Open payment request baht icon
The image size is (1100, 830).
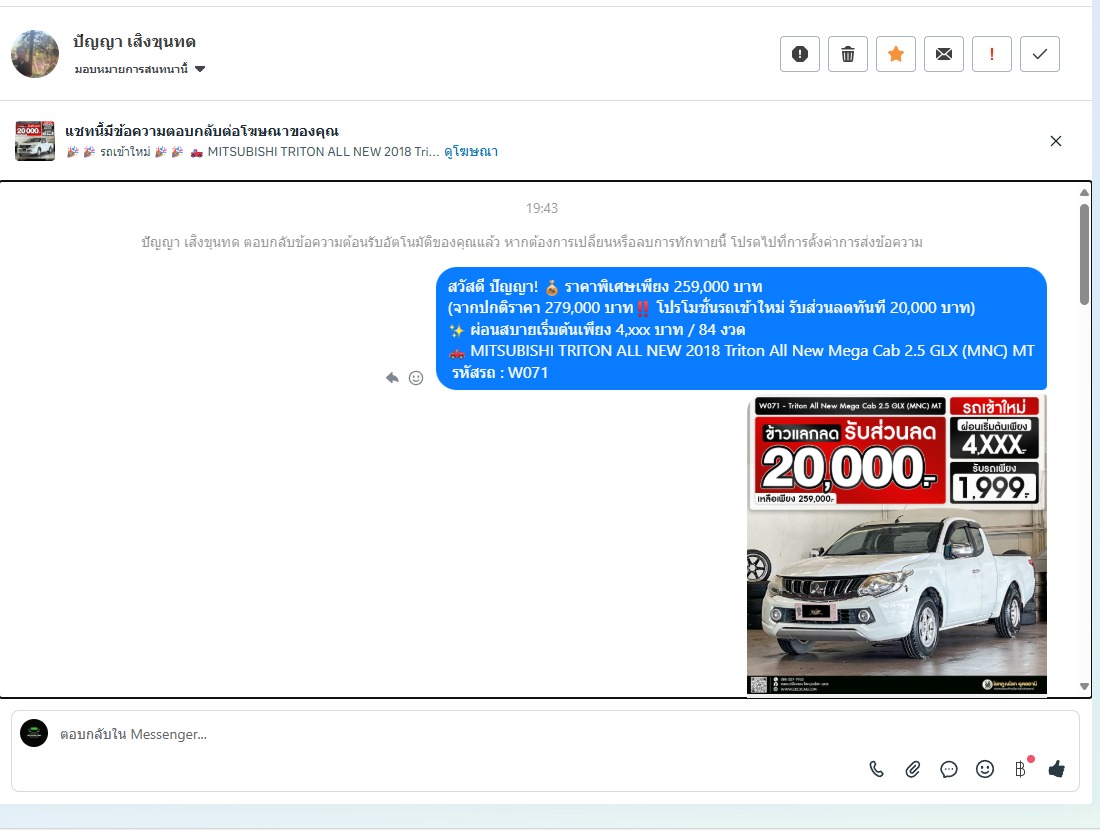tap(1021, 769)
